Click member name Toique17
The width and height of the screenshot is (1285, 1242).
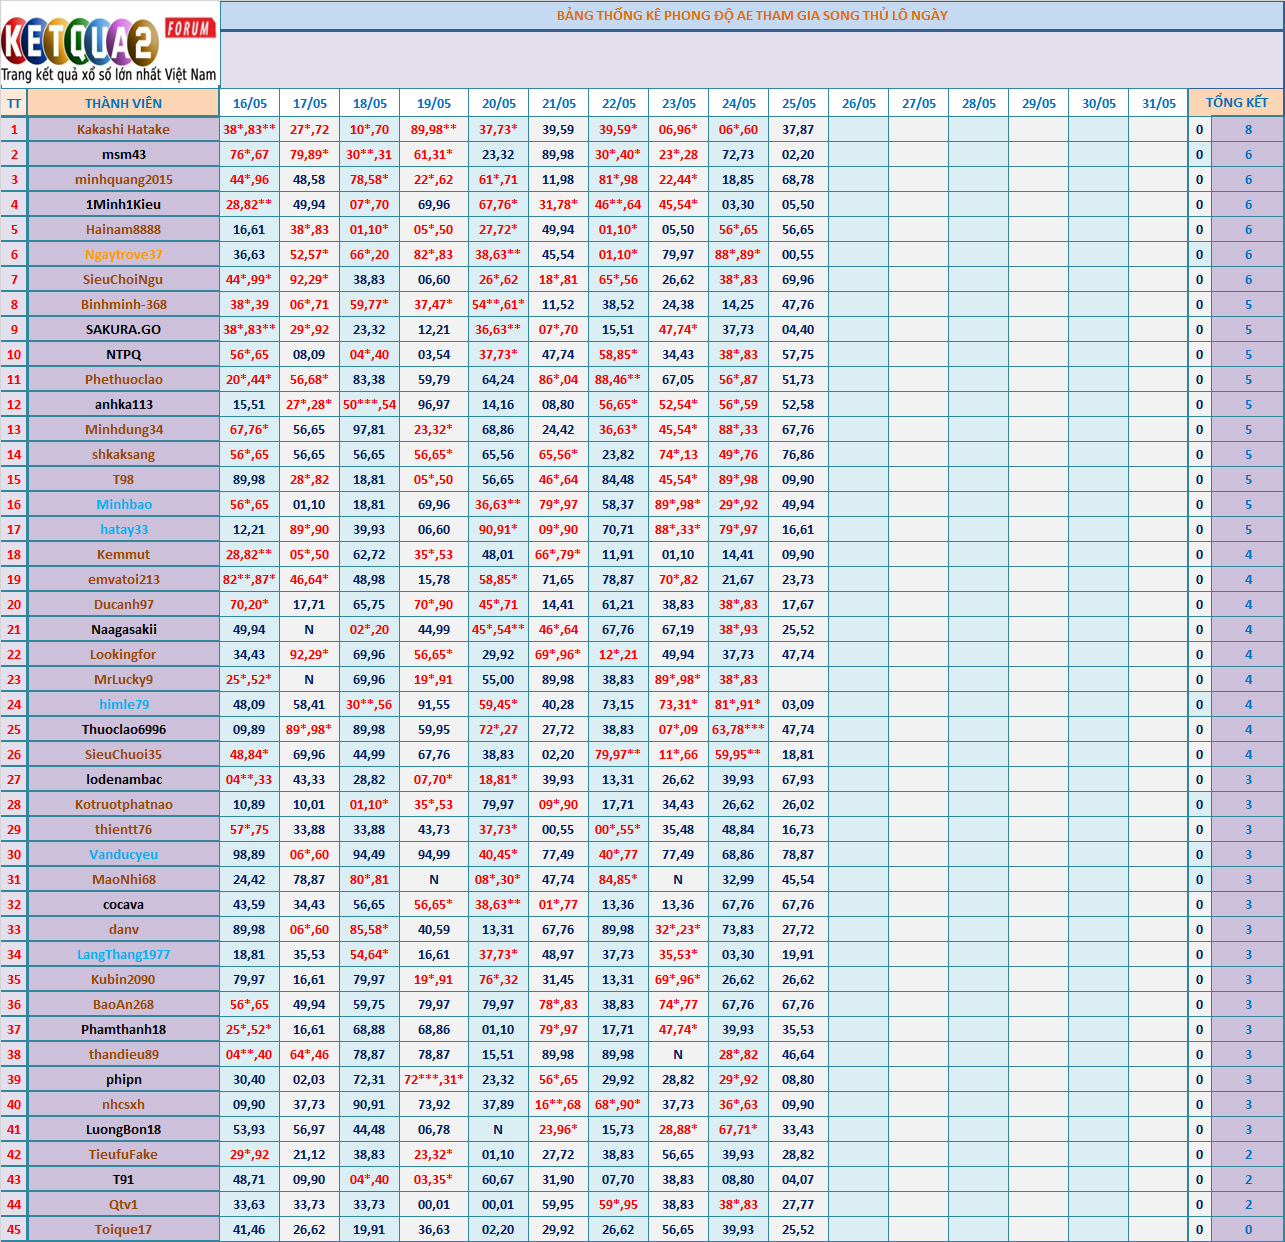click(x=123, y=1229)
